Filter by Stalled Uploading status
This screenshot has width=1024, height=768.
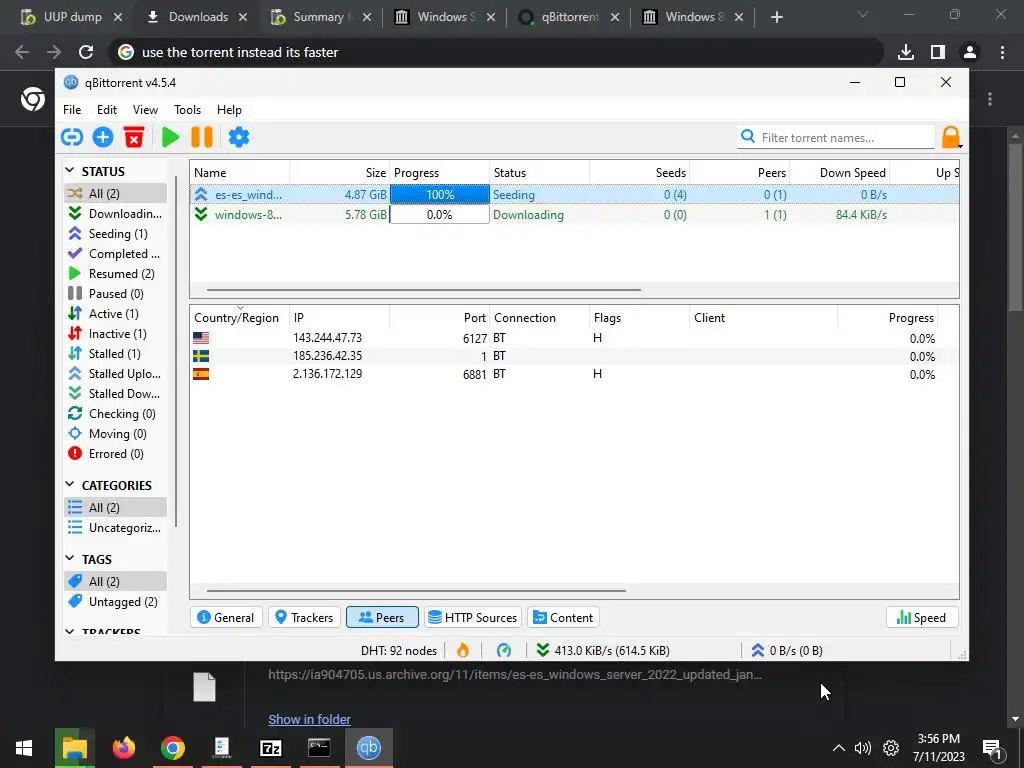[x=116, y=374]
